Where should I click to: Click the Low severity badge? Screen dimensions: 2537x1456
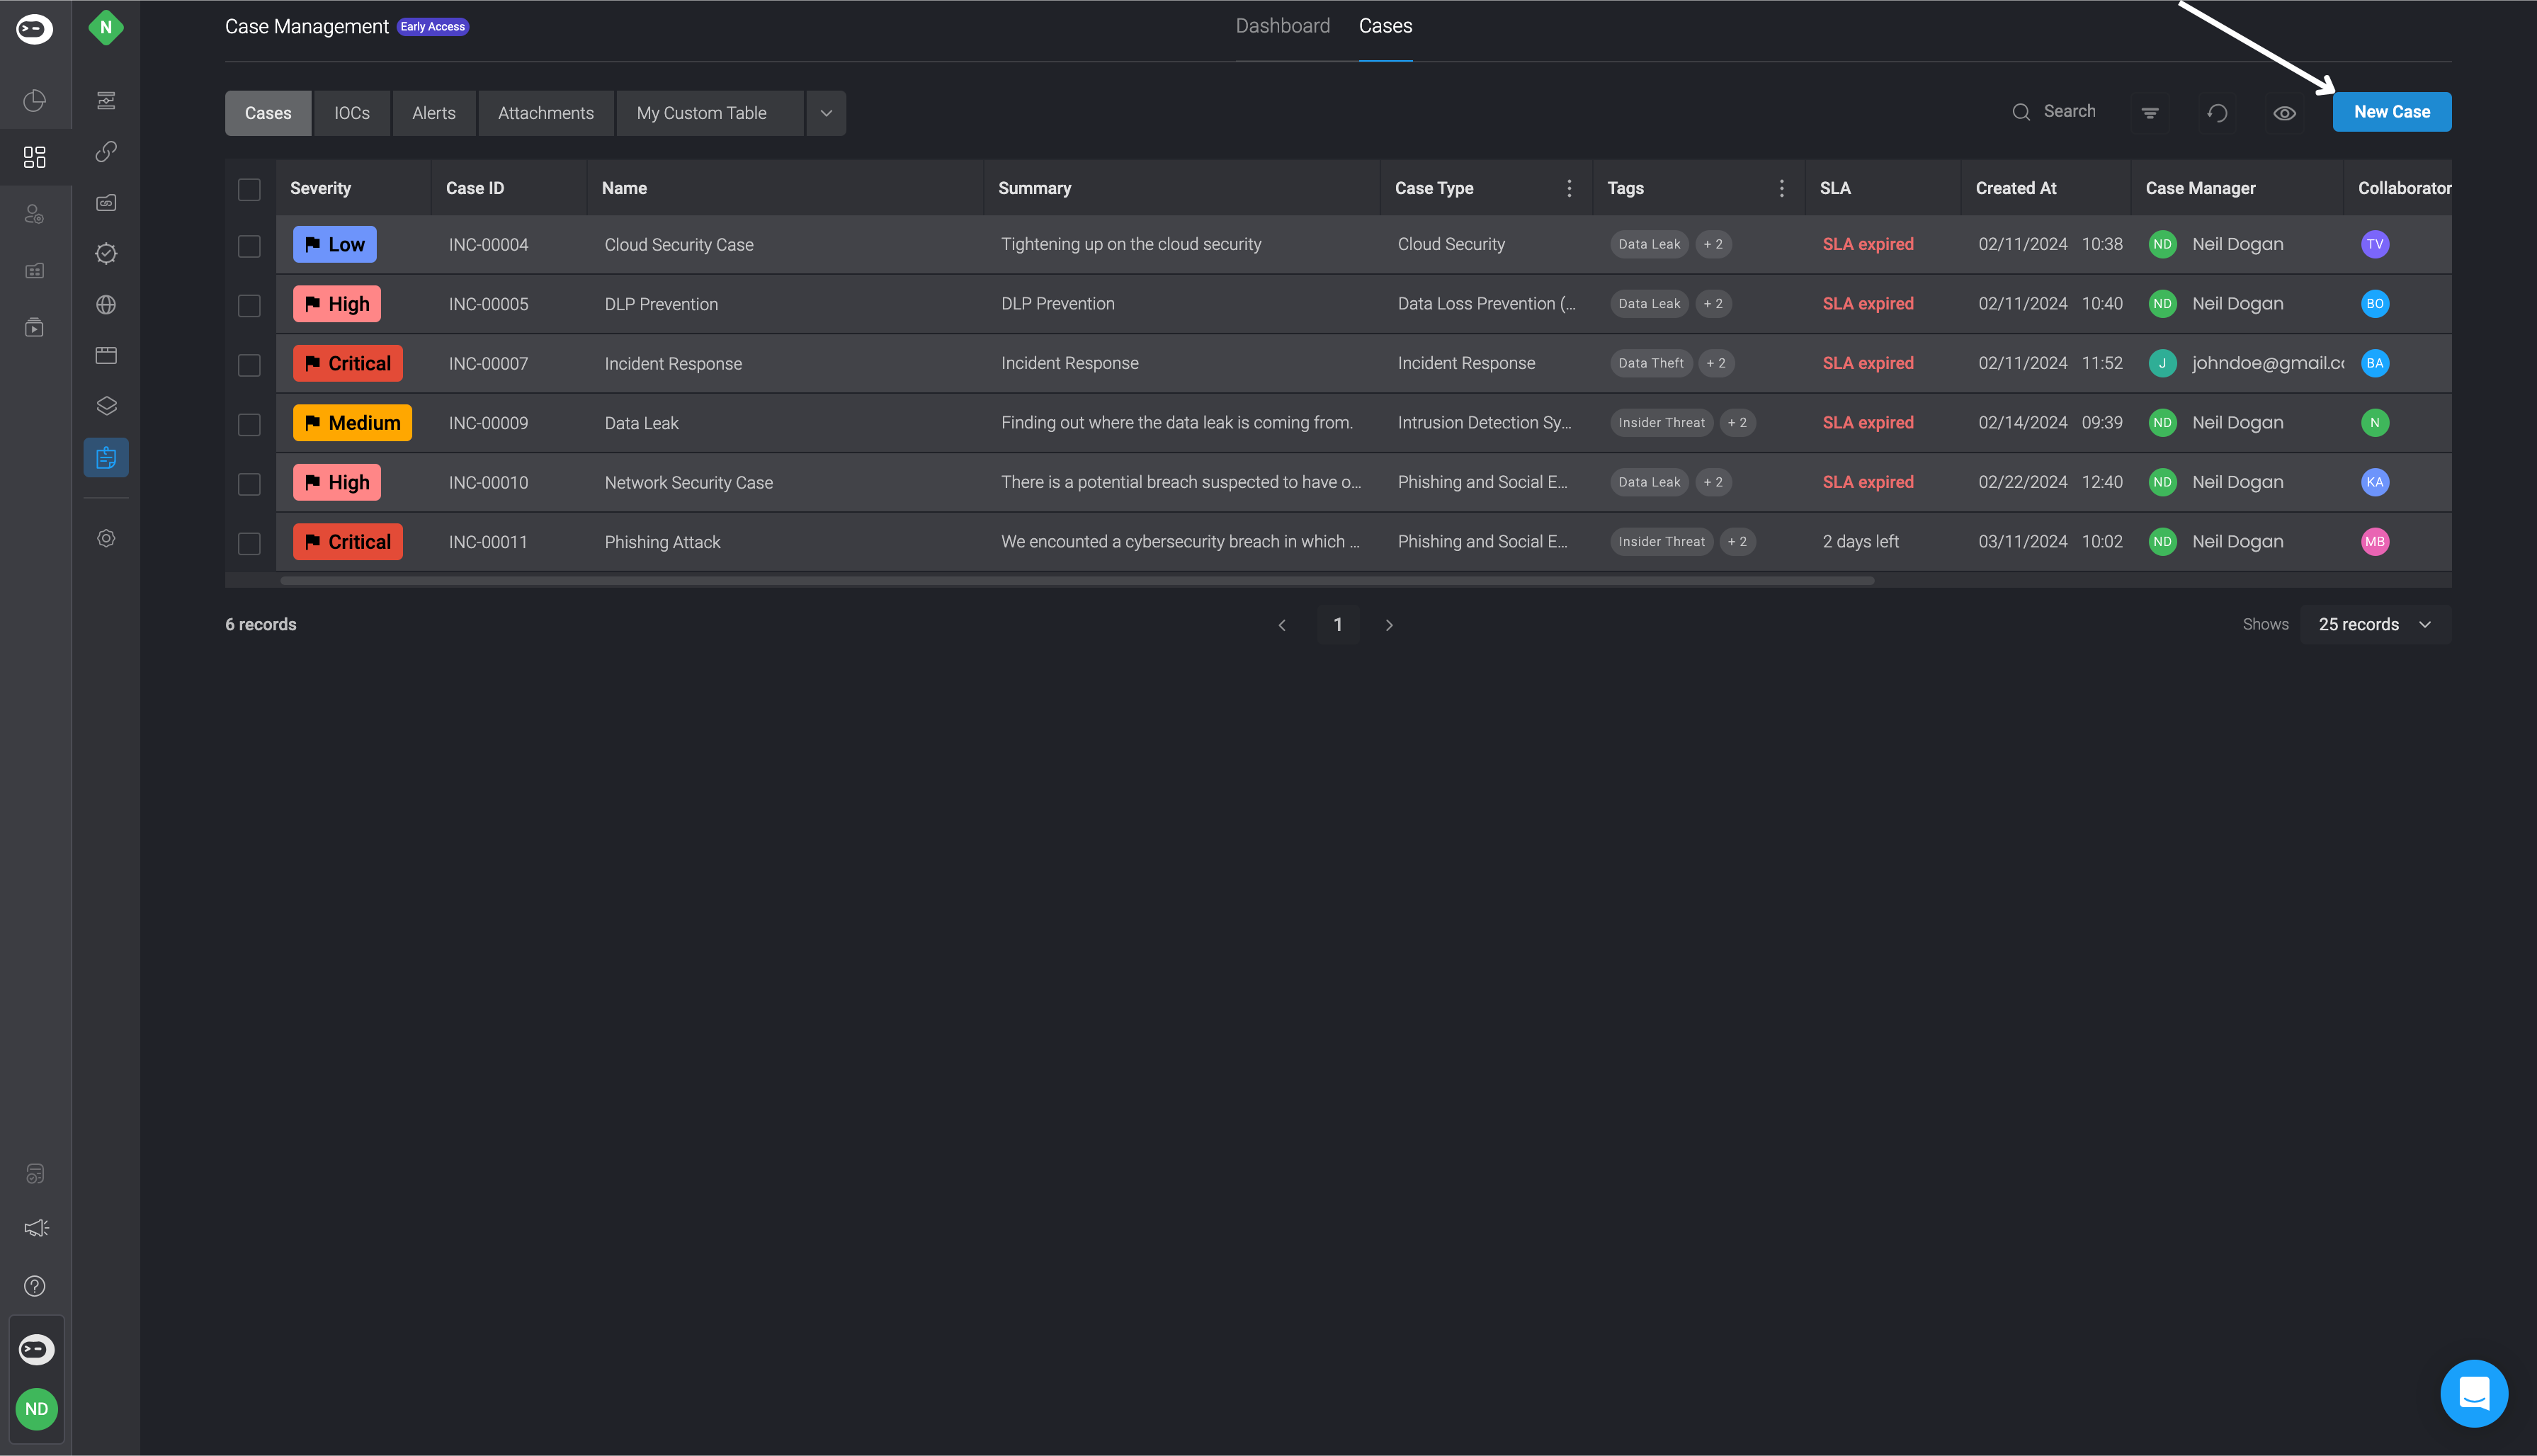[335, 244]
